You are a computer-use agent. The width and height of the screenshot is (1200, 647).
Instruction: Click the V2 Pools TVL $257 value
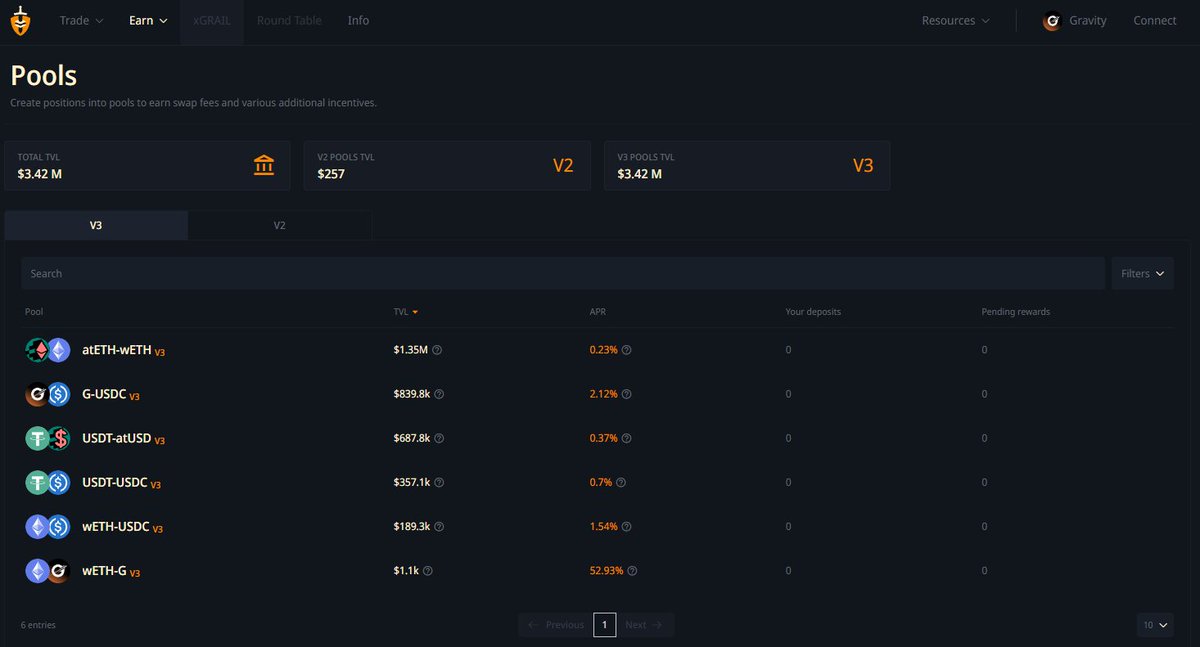click(331, 174)
